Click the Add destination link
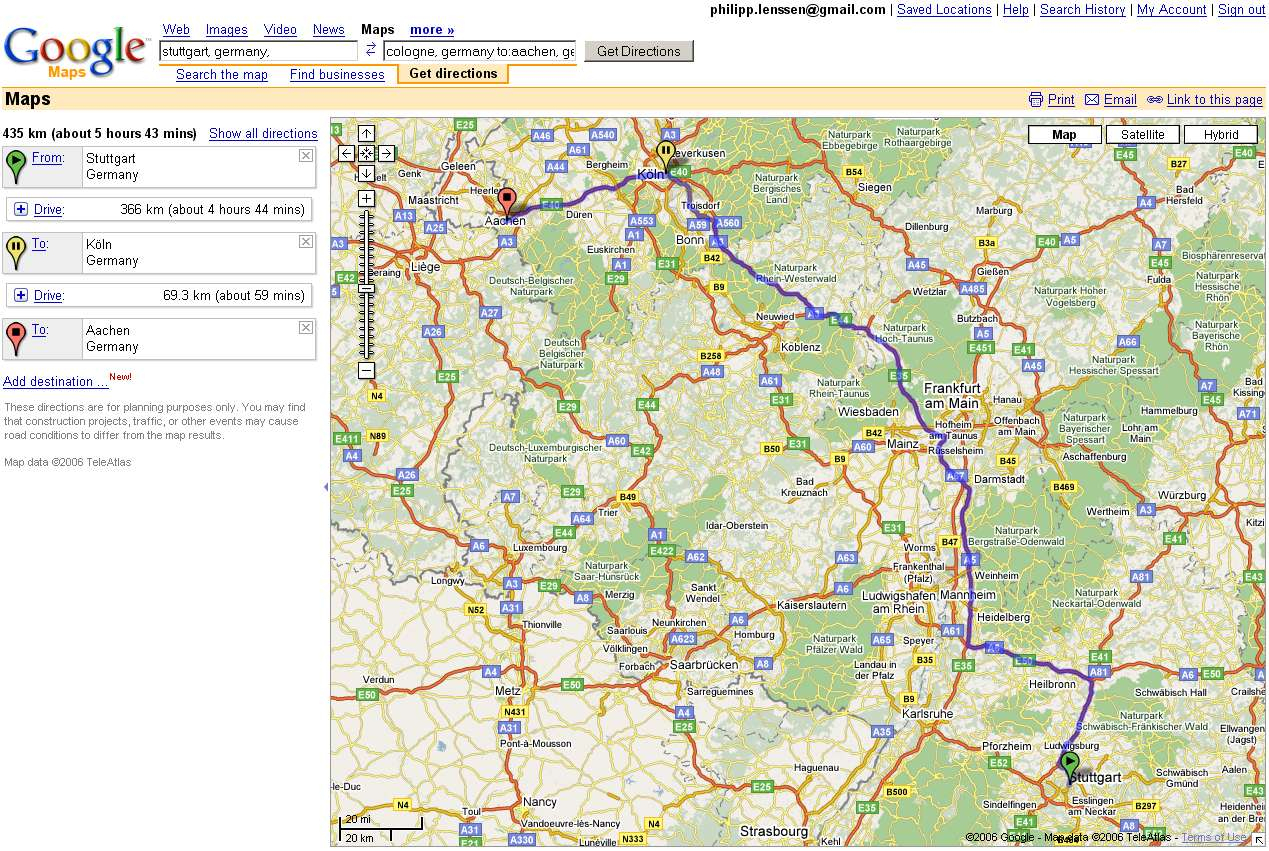The height and width of the screenshot is (851, 1269). [56, 381]
